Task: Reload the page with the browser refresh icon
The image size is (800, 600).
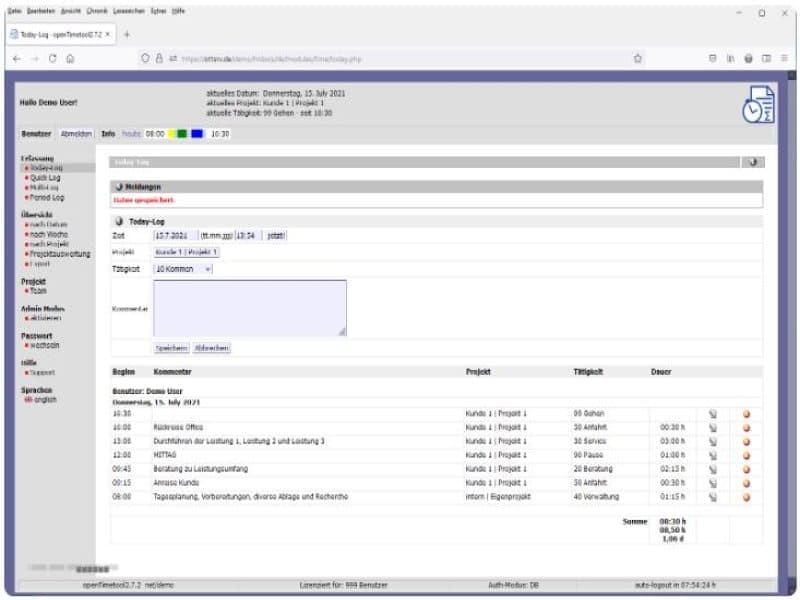Action: point(53,59)
